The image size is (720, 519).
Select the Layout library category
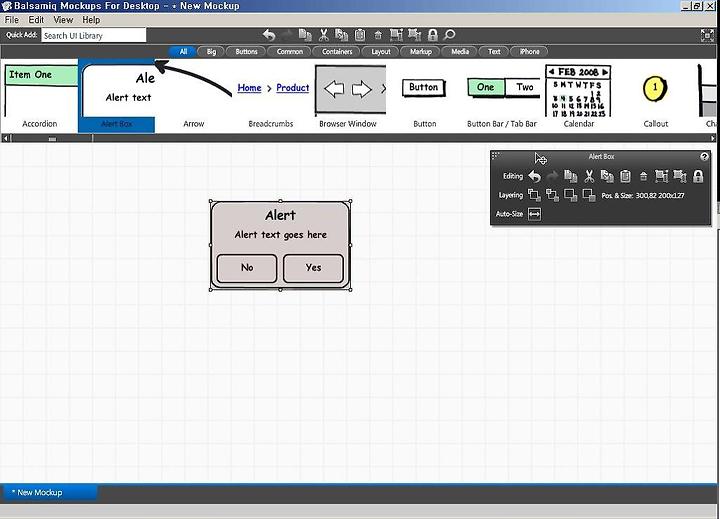click(x=381, y=51)
